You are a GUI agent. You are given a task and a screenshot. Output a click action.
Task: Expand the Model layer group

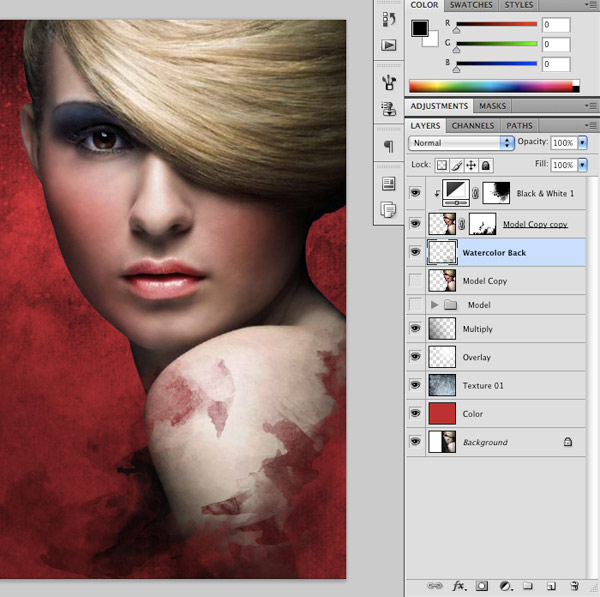[x=434, y=305]
